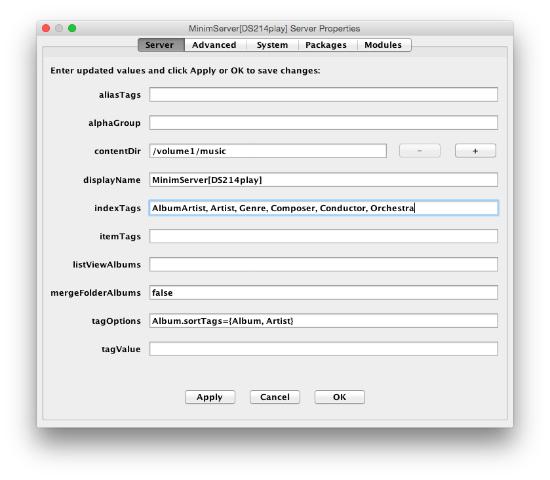Open the Modules tab

click(383, 45)
